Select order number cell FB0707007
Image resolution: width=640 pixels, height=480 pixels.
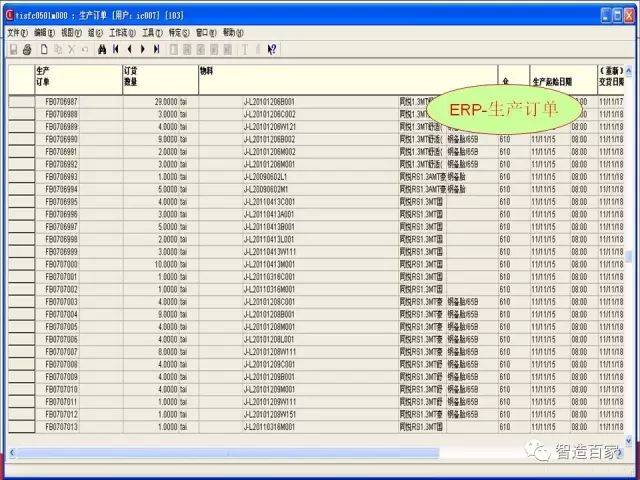coord(61,352)
